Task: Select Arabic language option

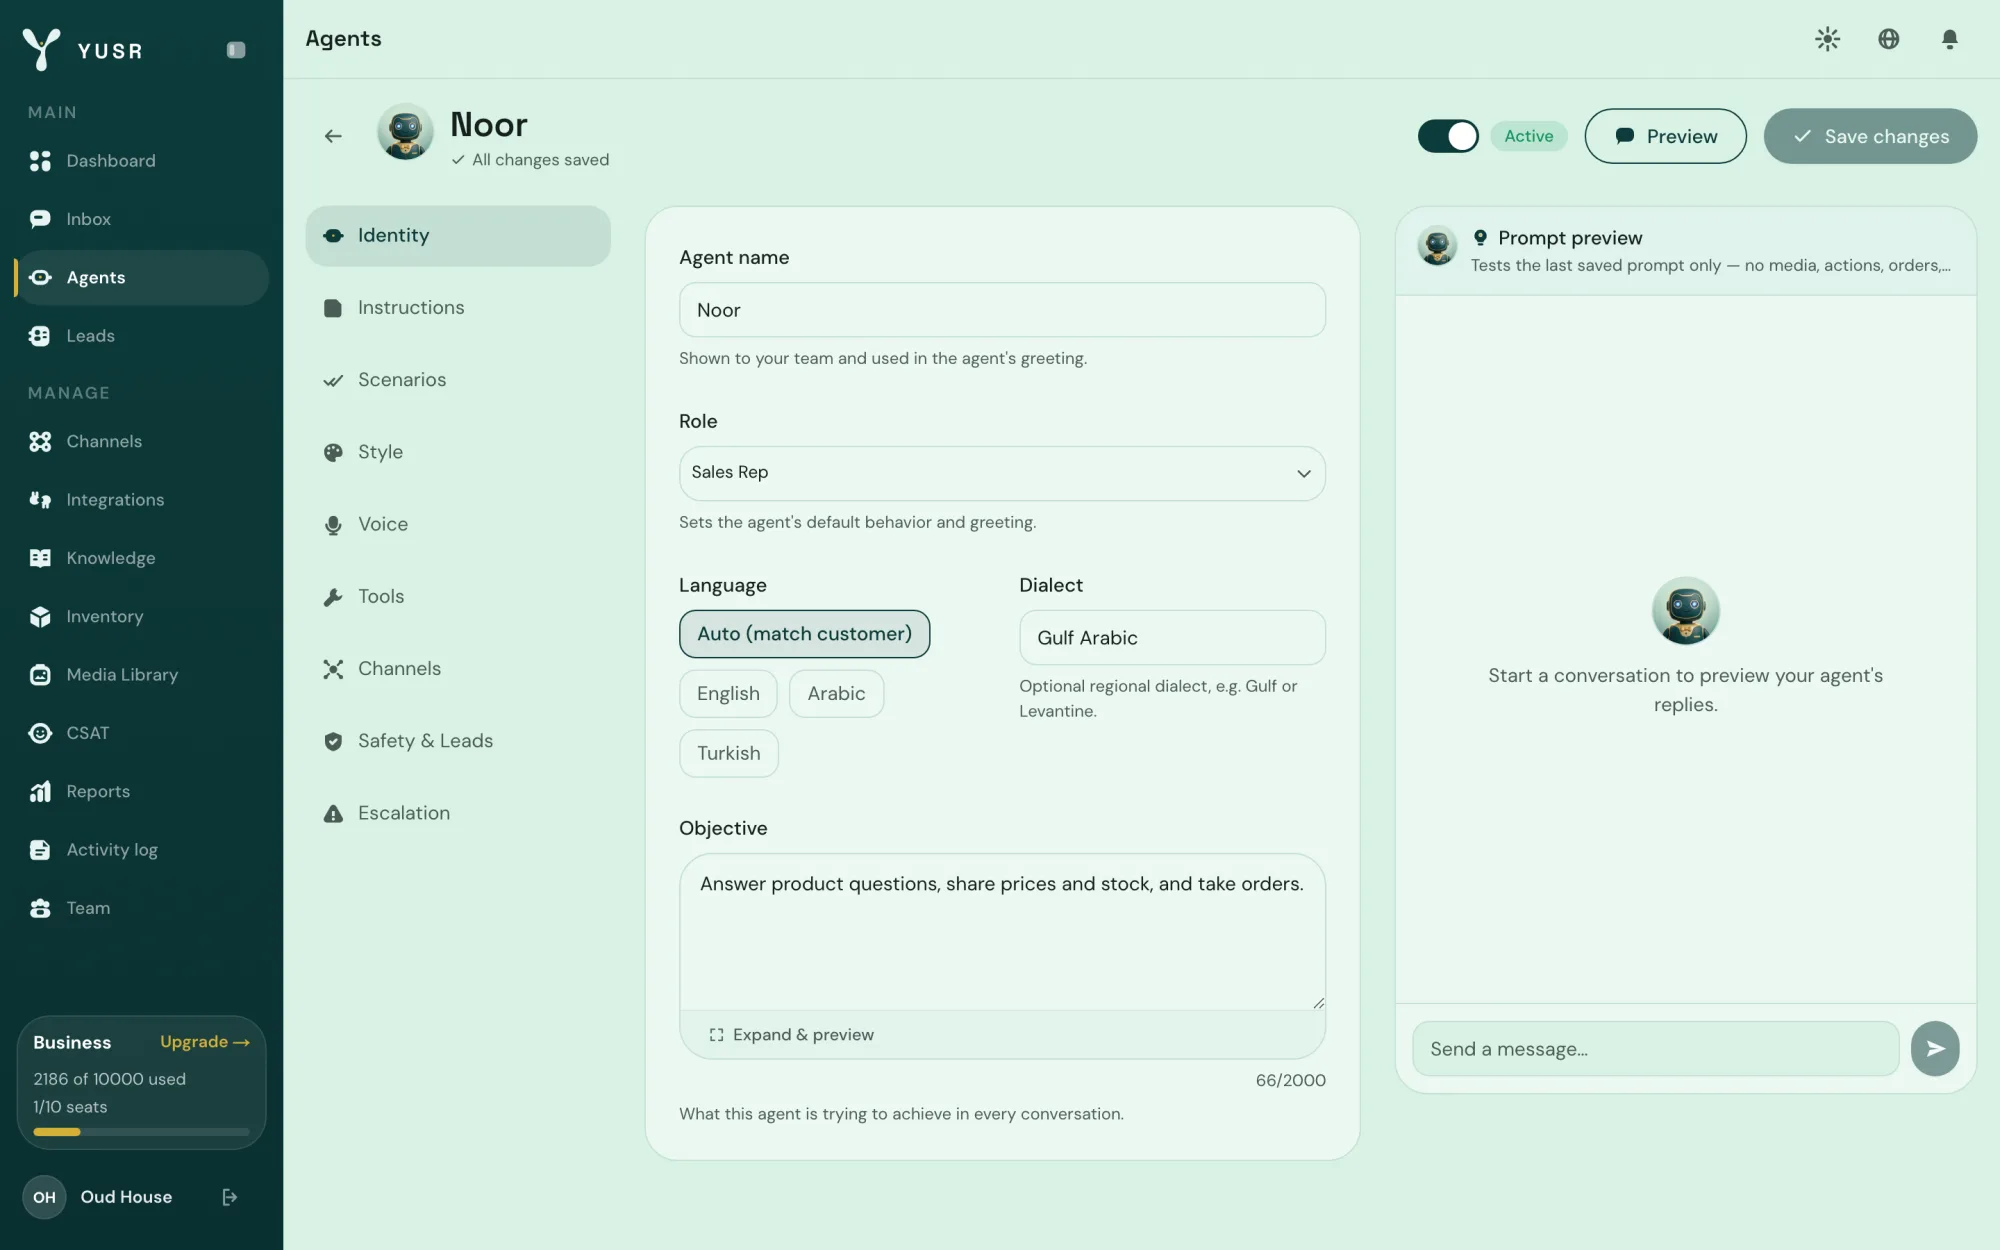Action: 836,694
